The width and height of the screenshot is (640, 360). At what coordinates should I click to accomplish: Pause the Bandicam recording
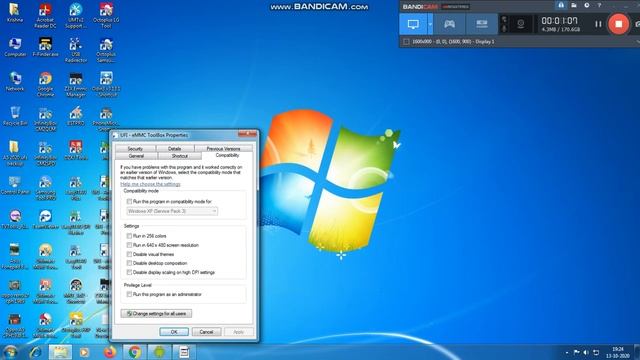click(598, 24)
